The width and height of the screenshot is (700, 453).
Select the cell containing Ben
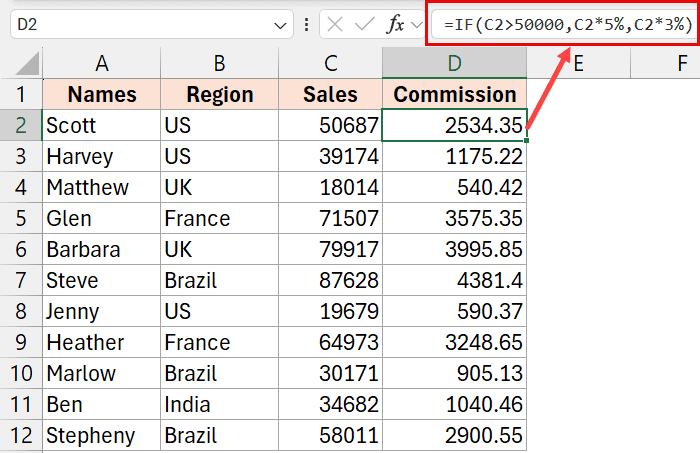pyautogui.click(x=102, y=404)
